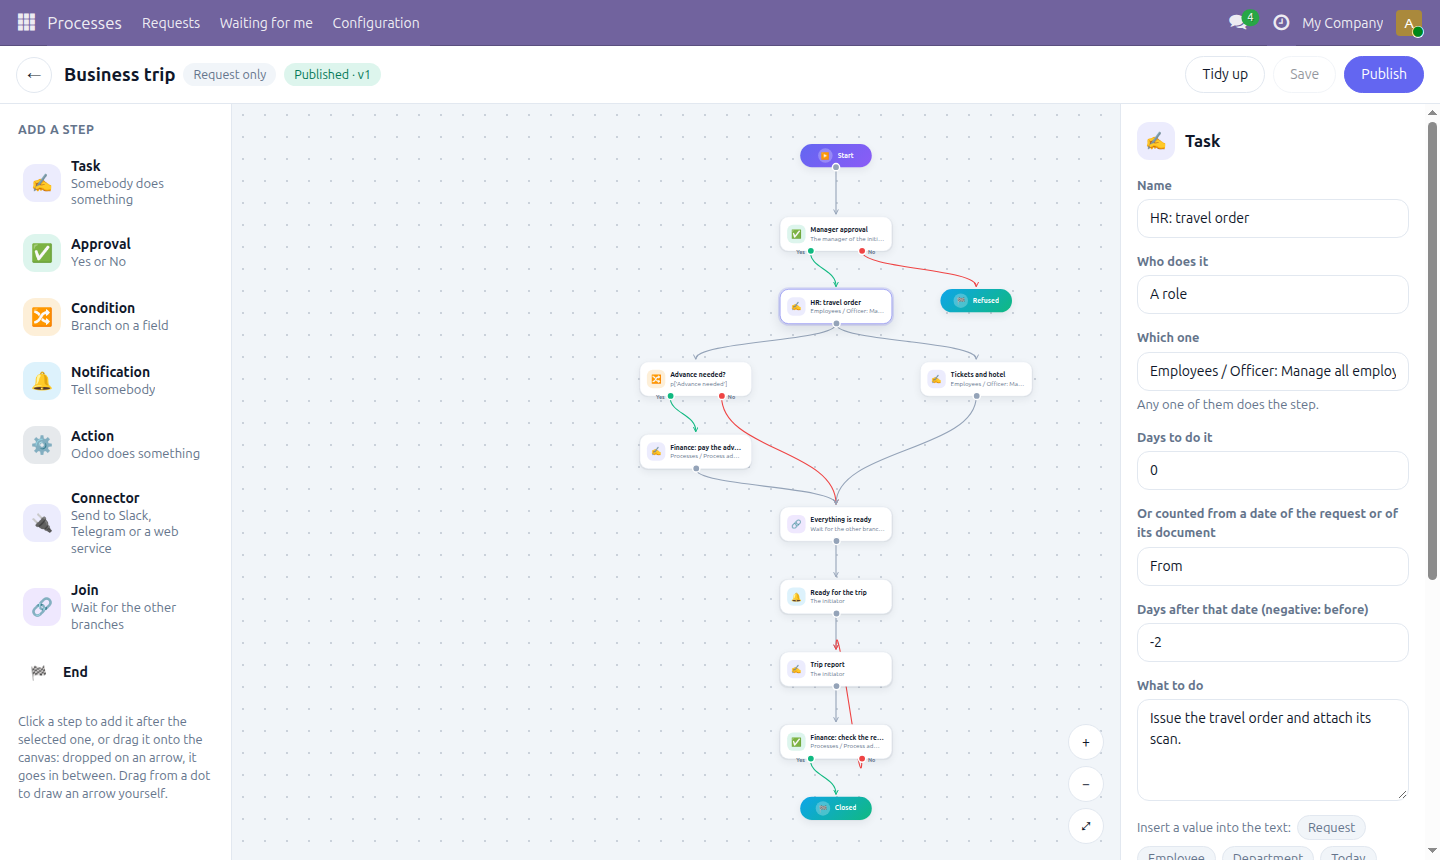Open the activities clock icon
1440x860 pixels.
[x=1281, y=22]
